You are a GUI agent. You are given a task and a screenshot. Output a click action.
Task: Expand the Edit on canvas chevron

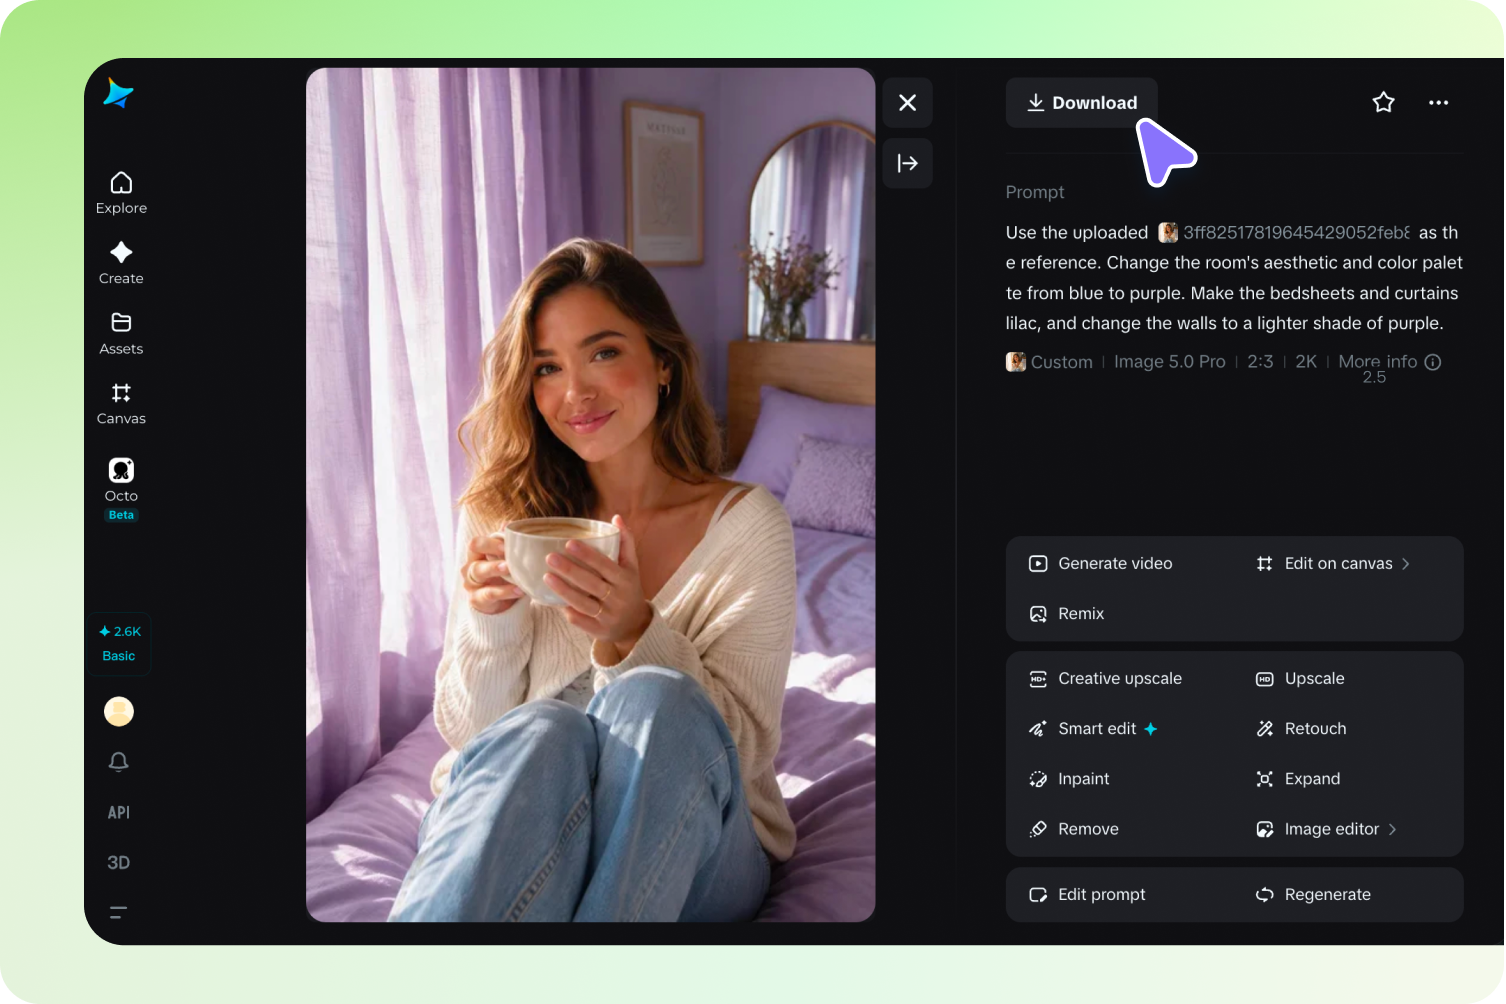click(x=1406, y=564)
